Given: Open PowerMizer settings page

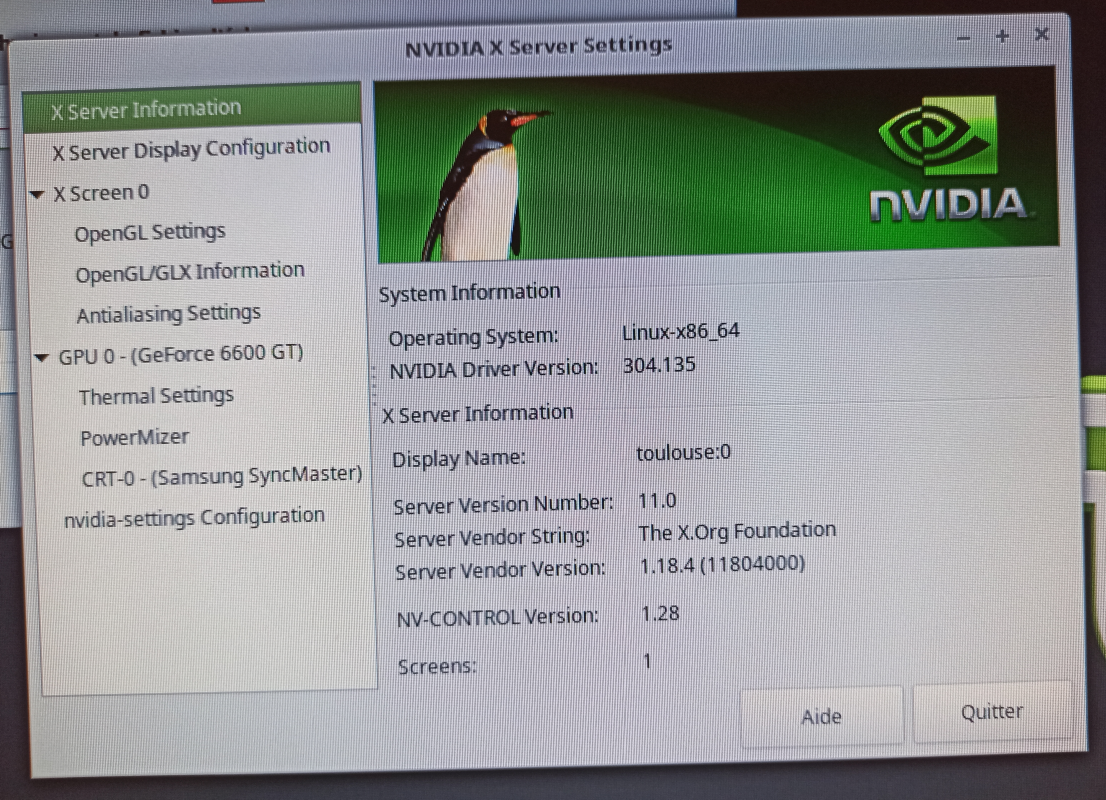Looking at the screenshot, I should tap(135, 437).
